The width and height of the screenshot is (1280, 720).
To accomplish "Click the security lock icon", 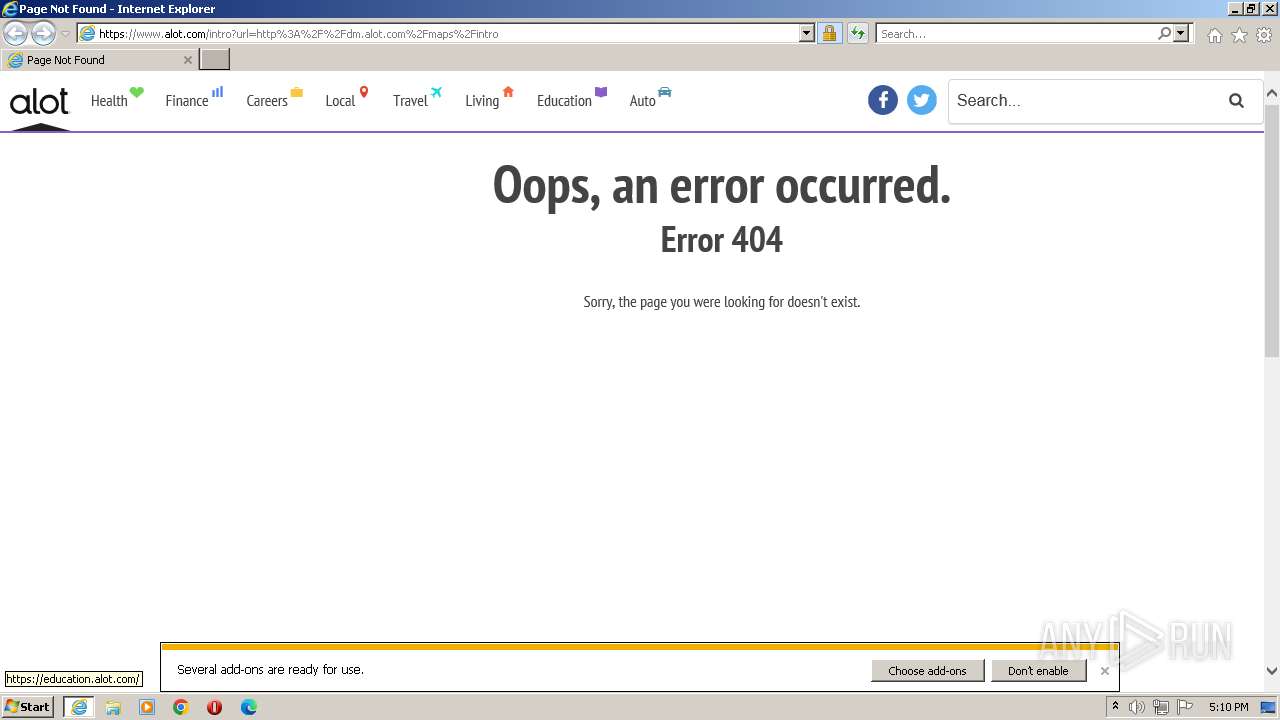I will pyautogui.click(x=829, y=33).
